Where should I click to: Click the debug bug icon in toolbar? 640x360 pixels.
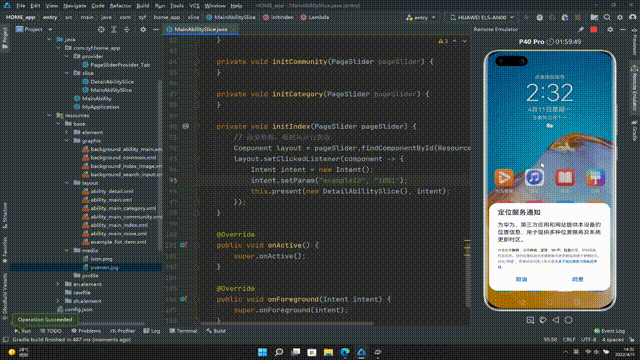coord(540,18)
